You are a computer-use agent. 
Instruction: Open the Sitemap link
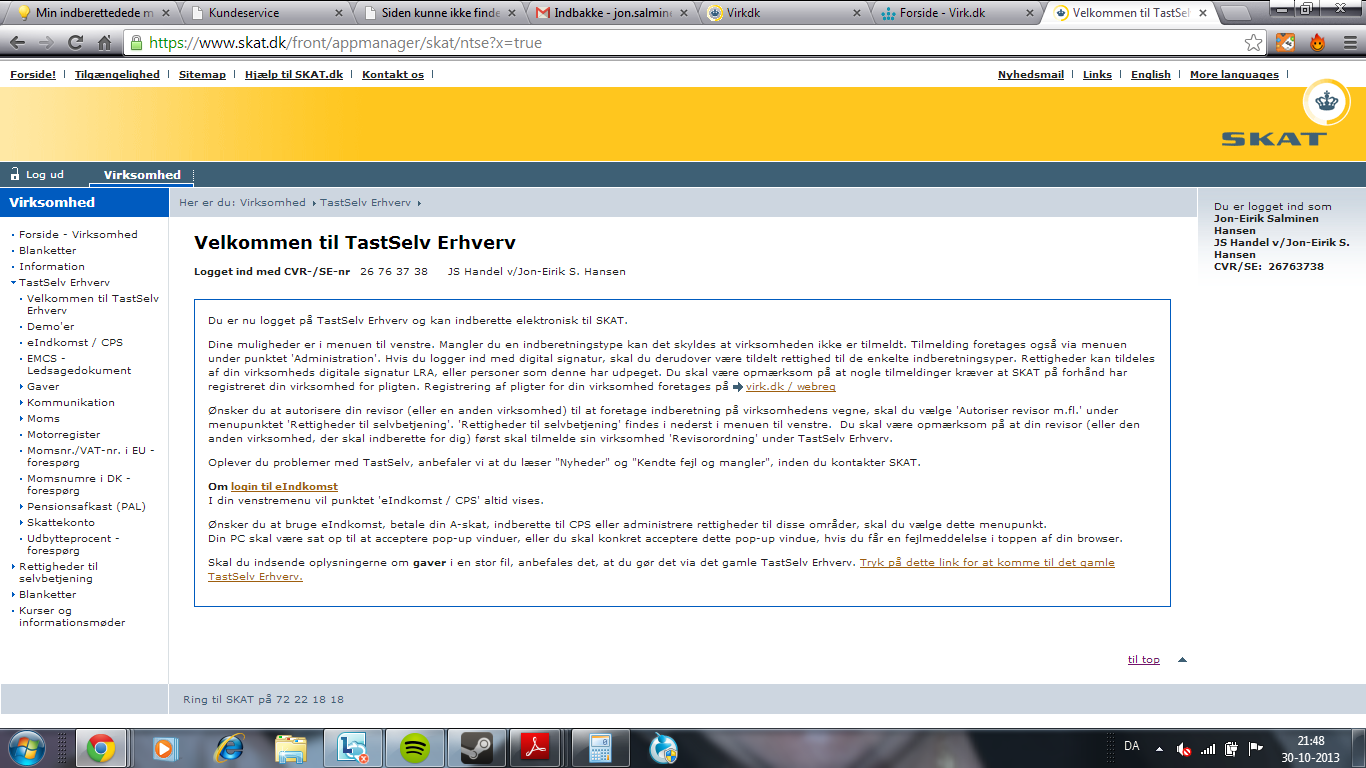click(202, 75)
